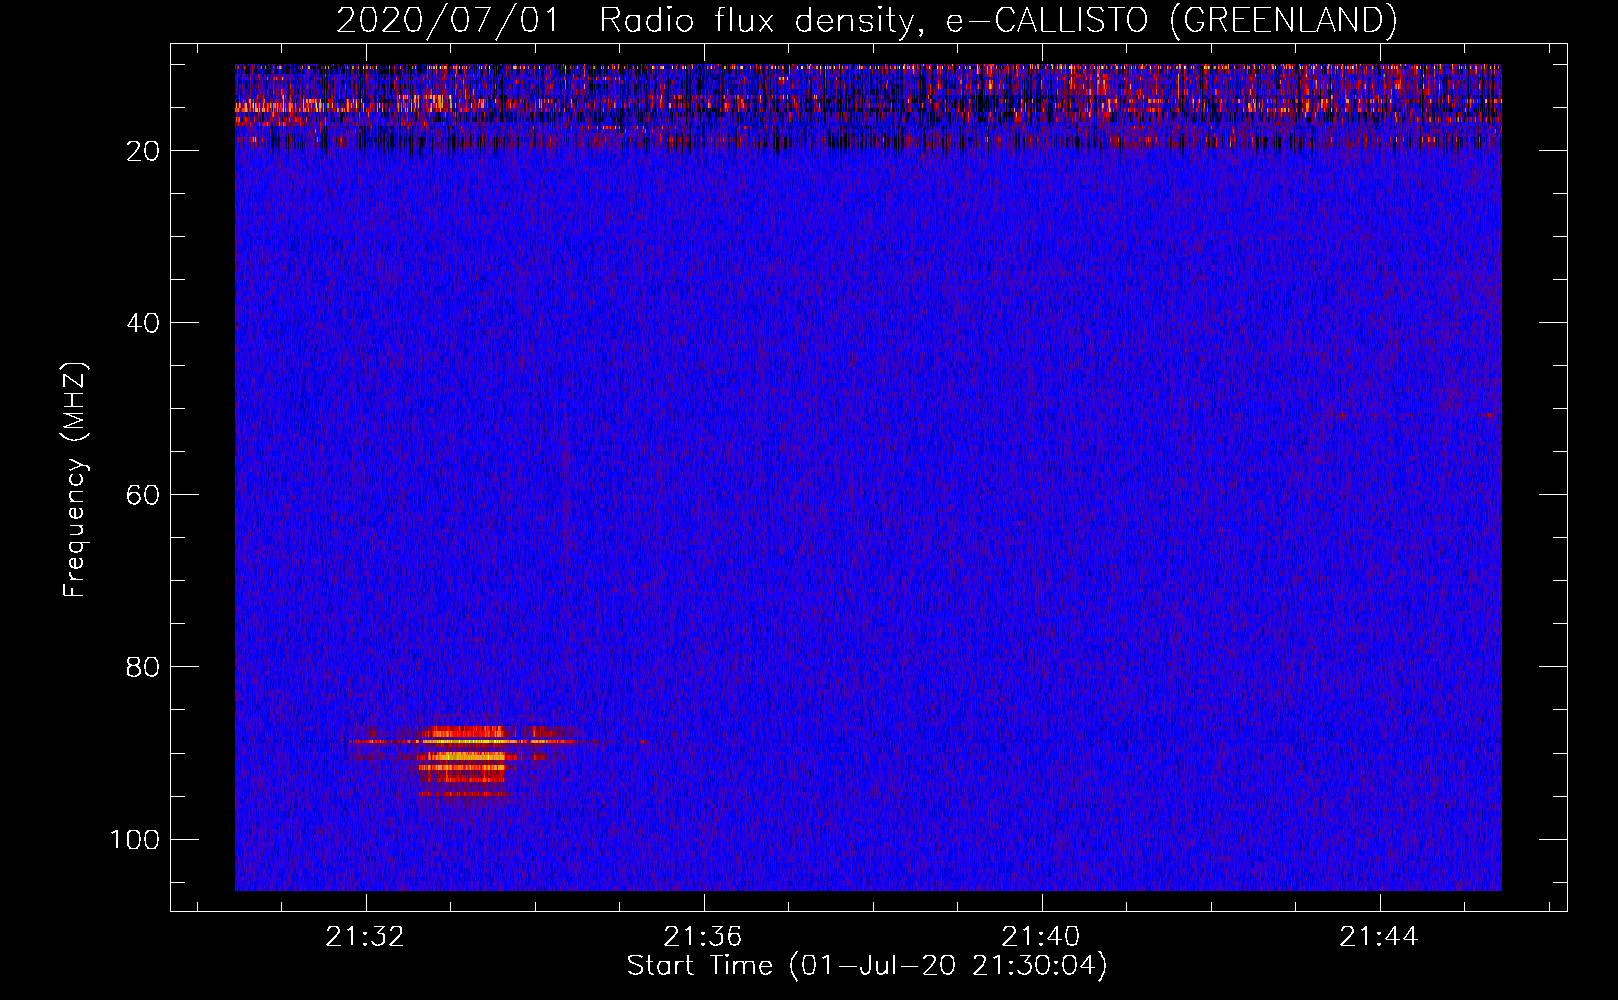This screenshot has width=1618, height=1000.
Task: Select the 60 frequency tick label
Action: [x=144, y=495]
